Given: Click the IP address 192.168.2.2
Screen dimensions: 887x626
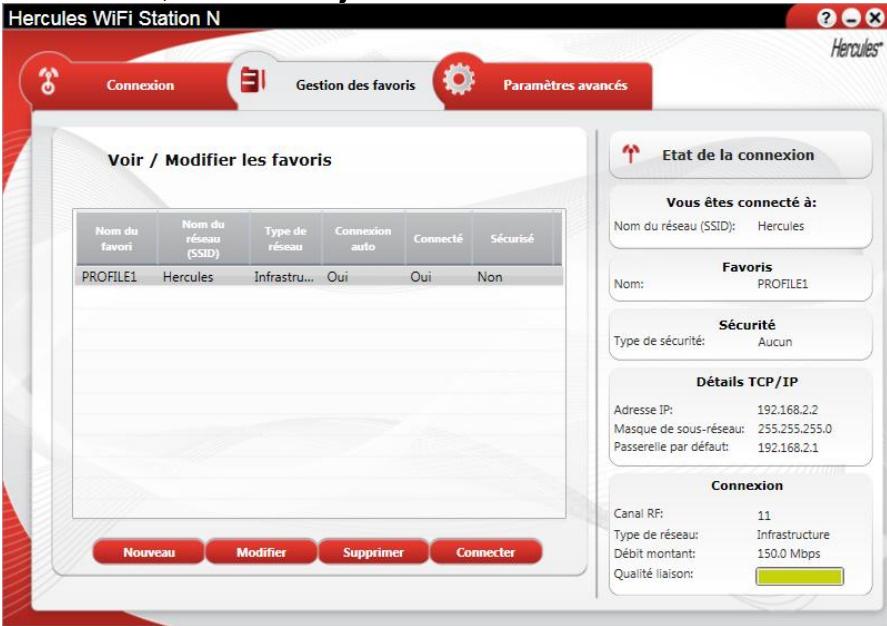Looking at the screenshot, I should tap(787, 410).
